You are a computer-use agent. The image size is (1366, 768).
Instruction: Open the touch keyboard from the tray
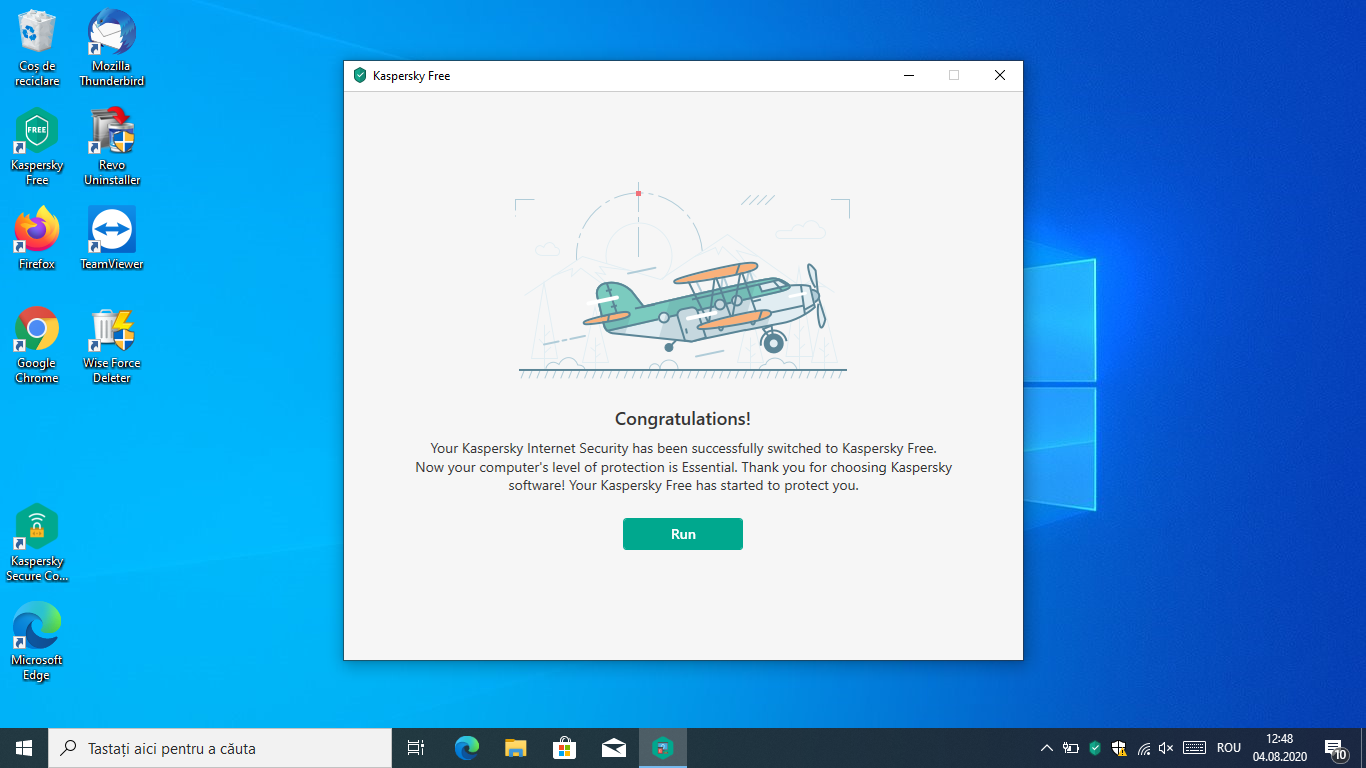click(1194, 748)
